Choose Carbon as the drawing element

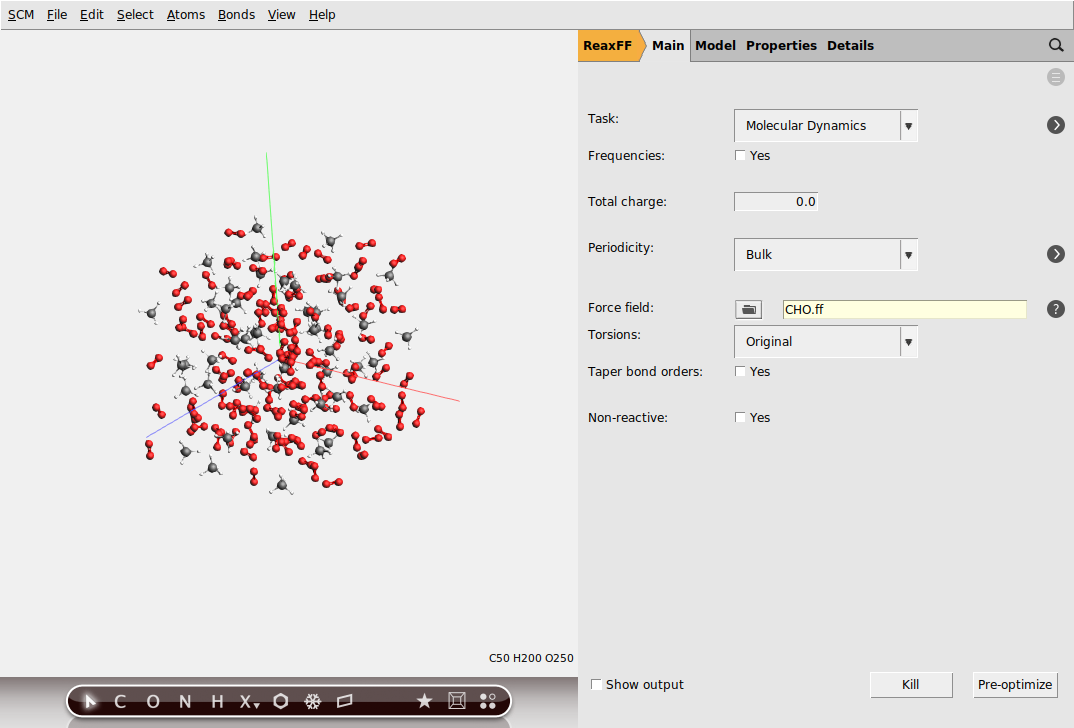120,701
